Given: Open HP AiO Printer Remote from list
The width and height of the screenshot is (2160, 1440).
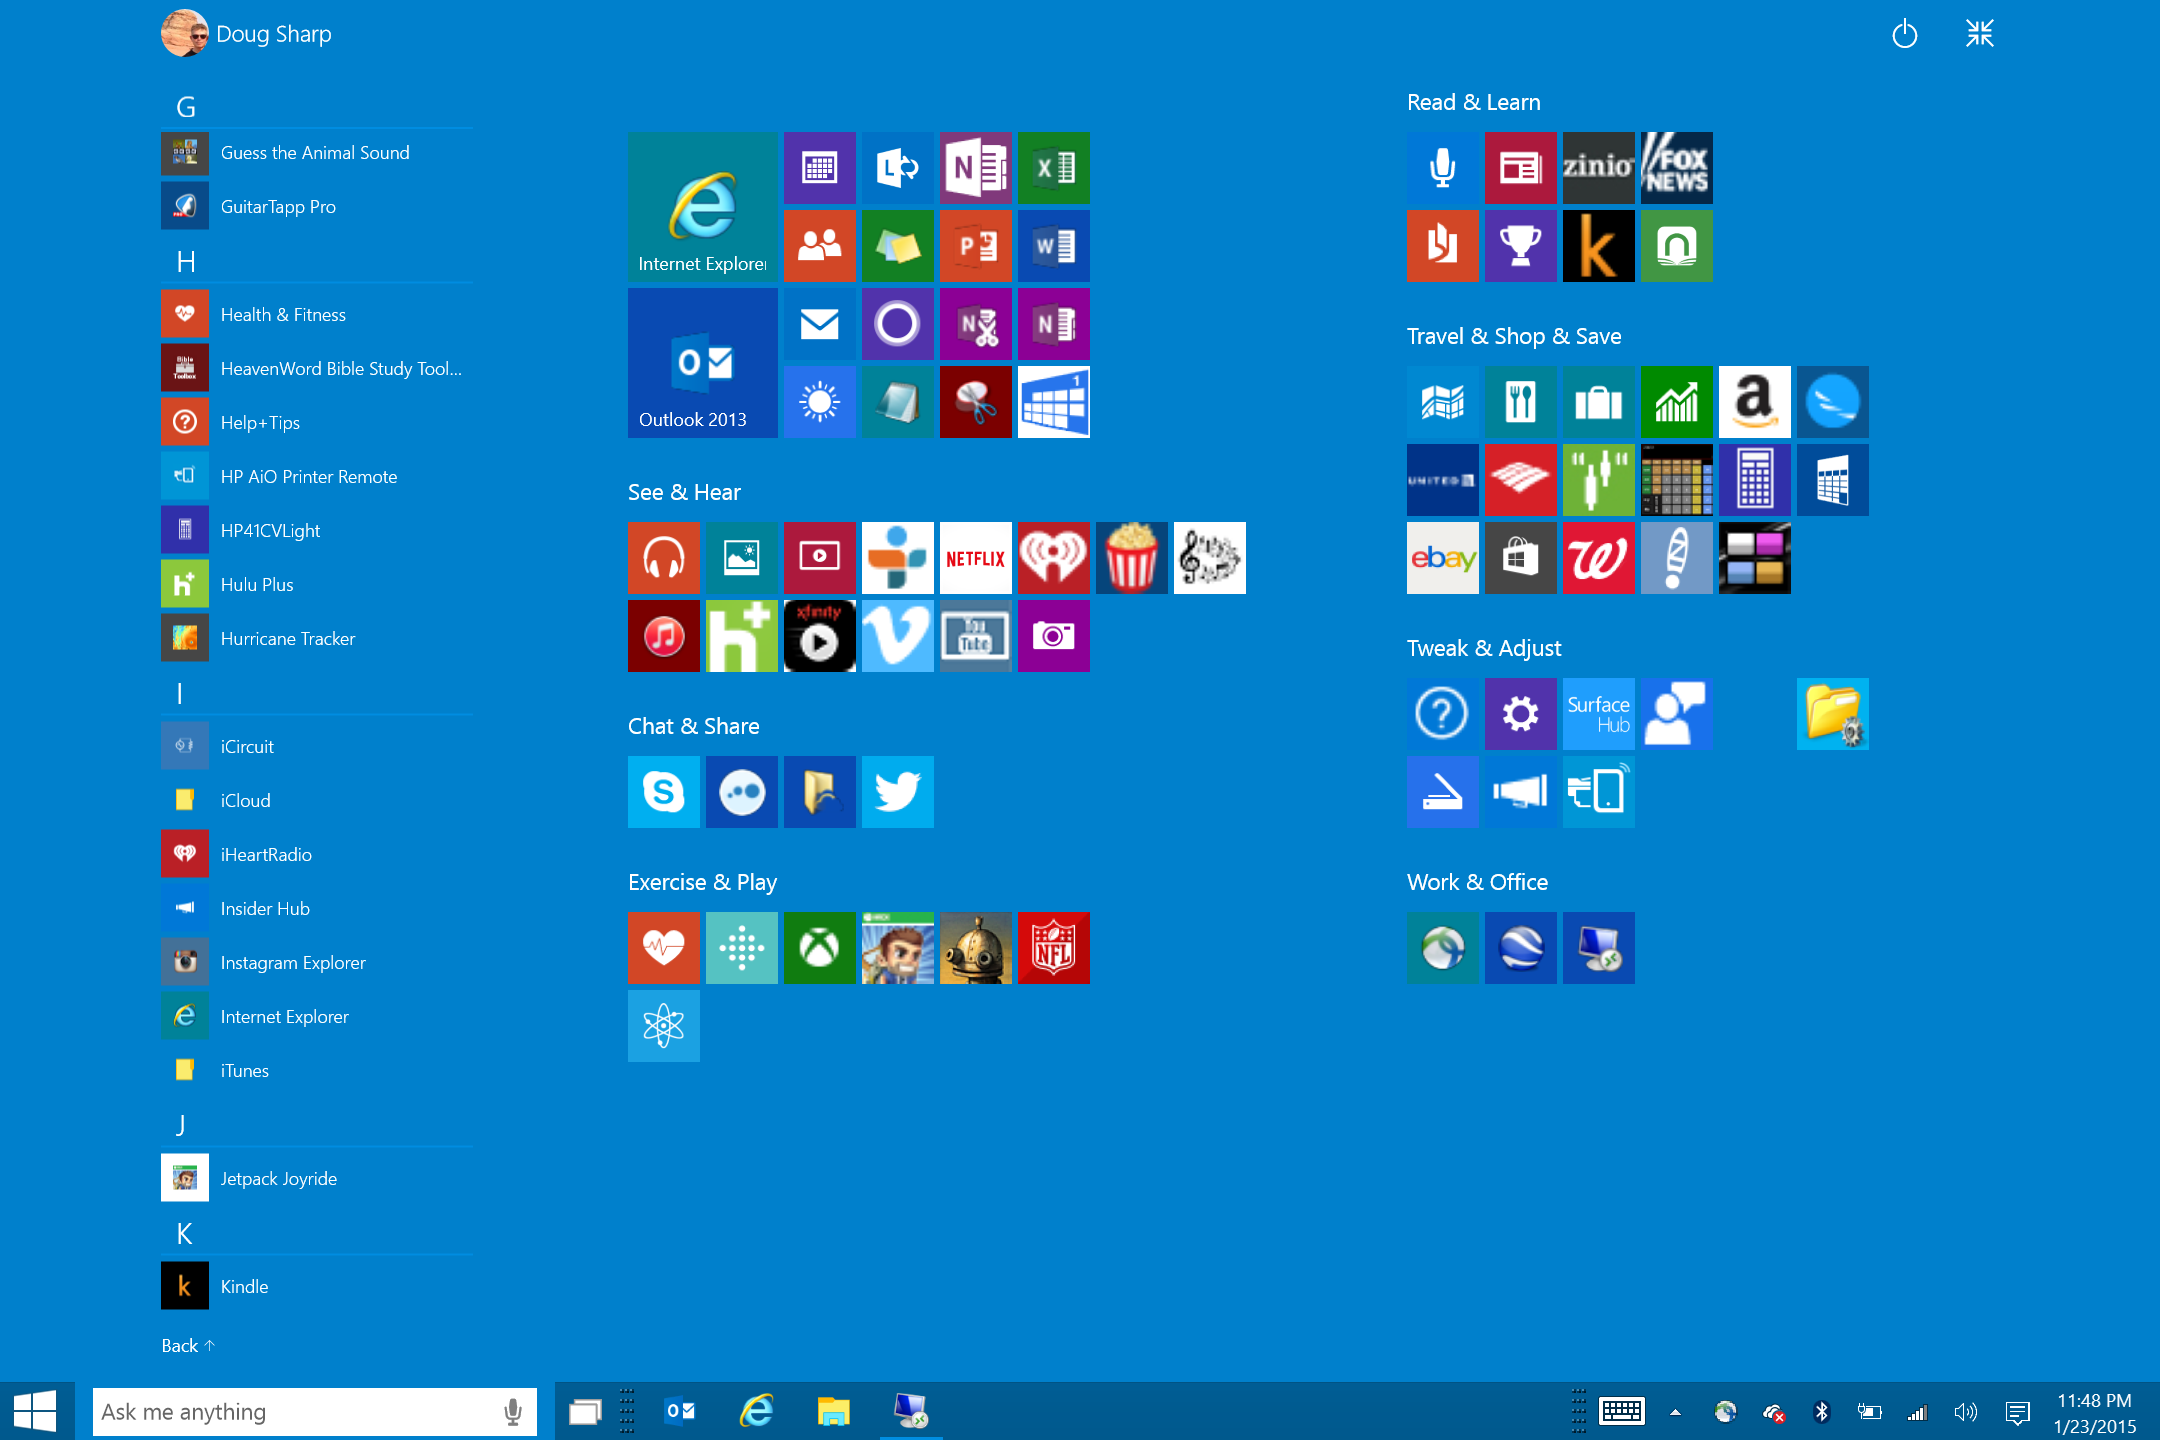Looking at the screenshot, I should point(316,477).
